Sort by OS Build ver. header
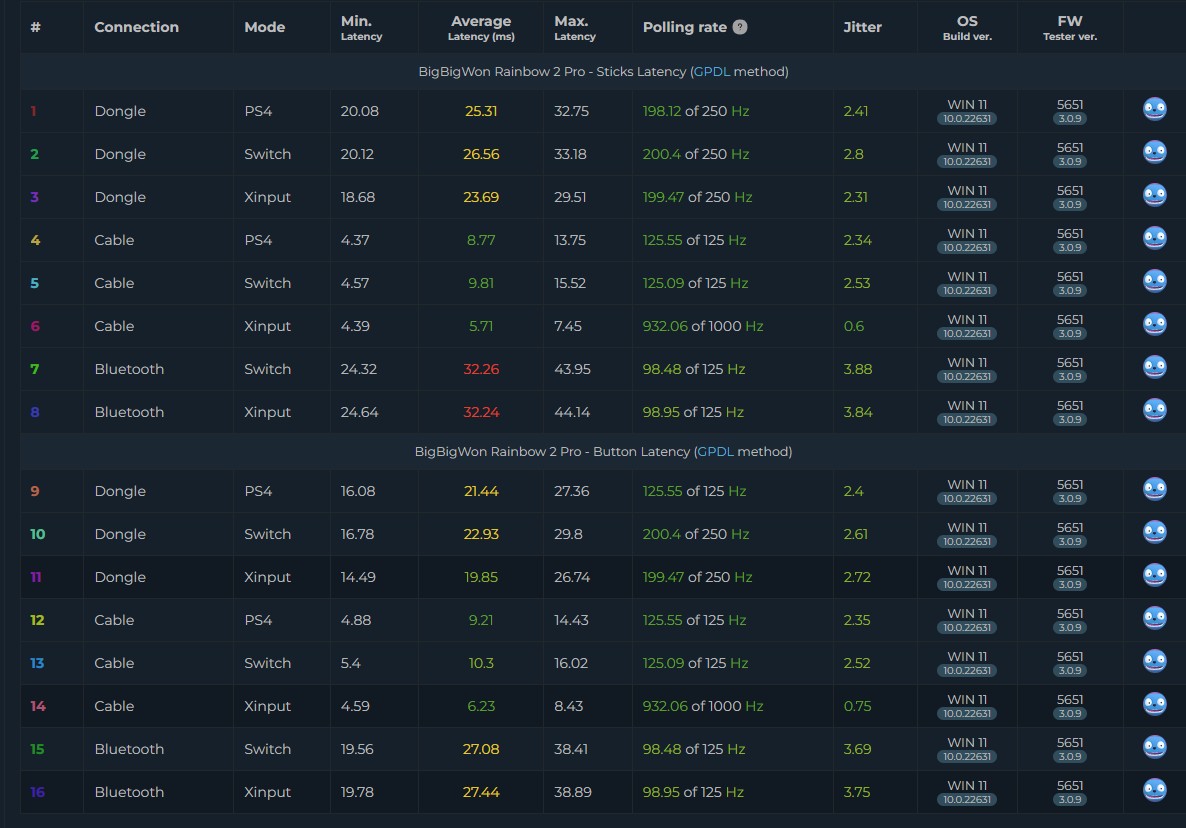Image resolution: width=1186 pixels, height=828 pixels. click(967, 27)
